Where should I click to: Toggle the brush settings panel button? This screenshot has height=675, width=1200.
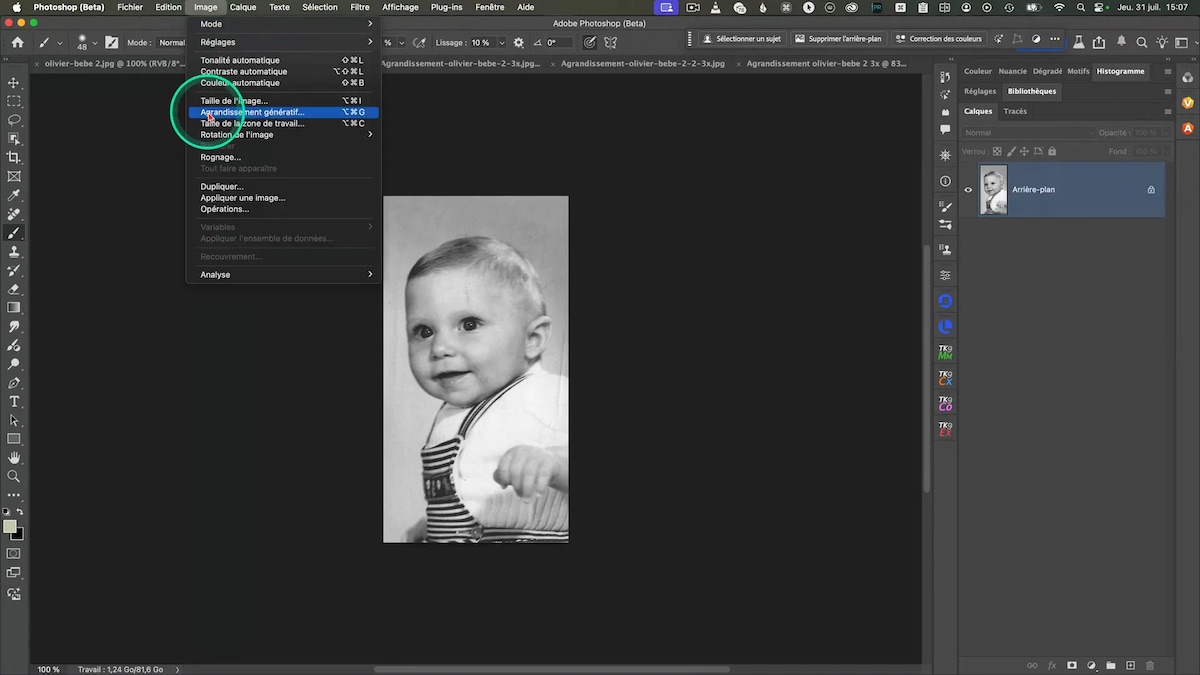click(111, 43)
